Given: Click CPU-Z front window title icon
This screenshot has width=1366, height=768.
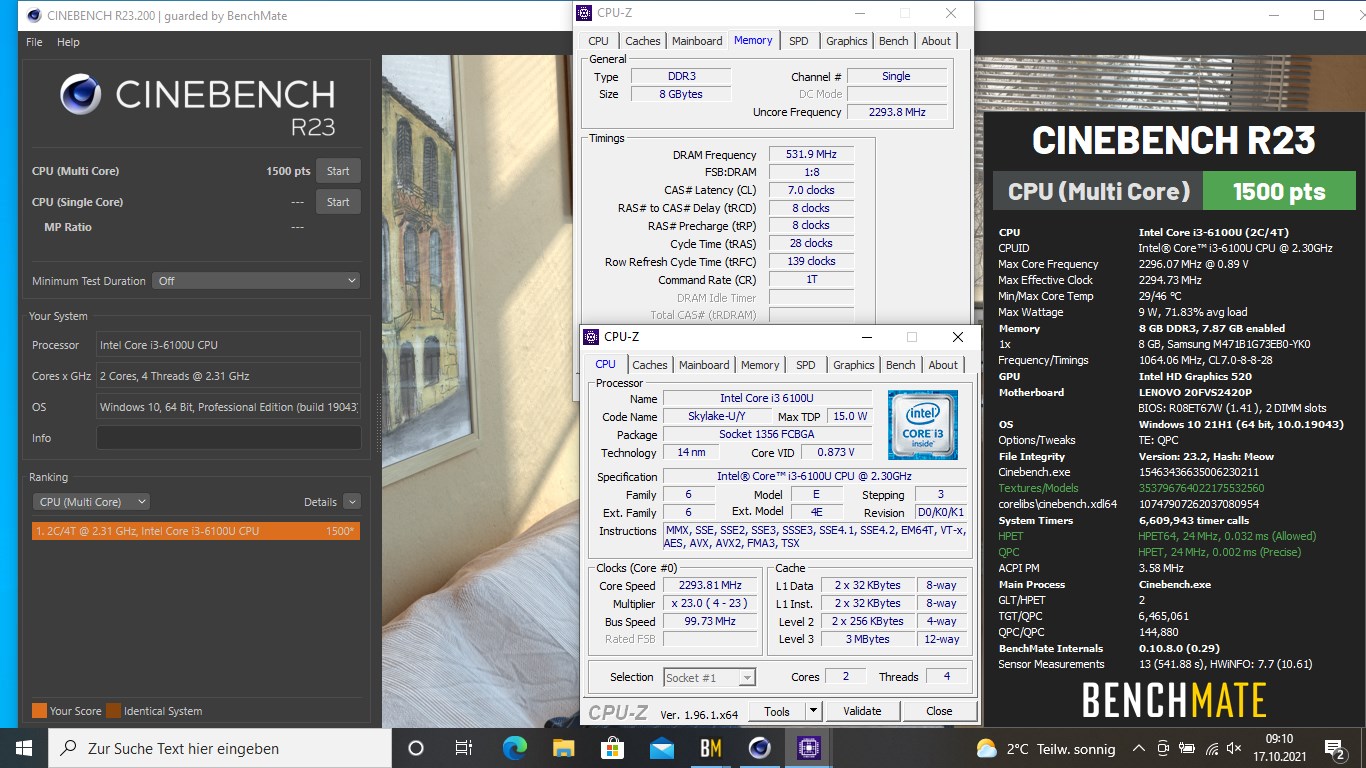Looking at the screenshot, I should pyautogui.click(x=591, y=337).
